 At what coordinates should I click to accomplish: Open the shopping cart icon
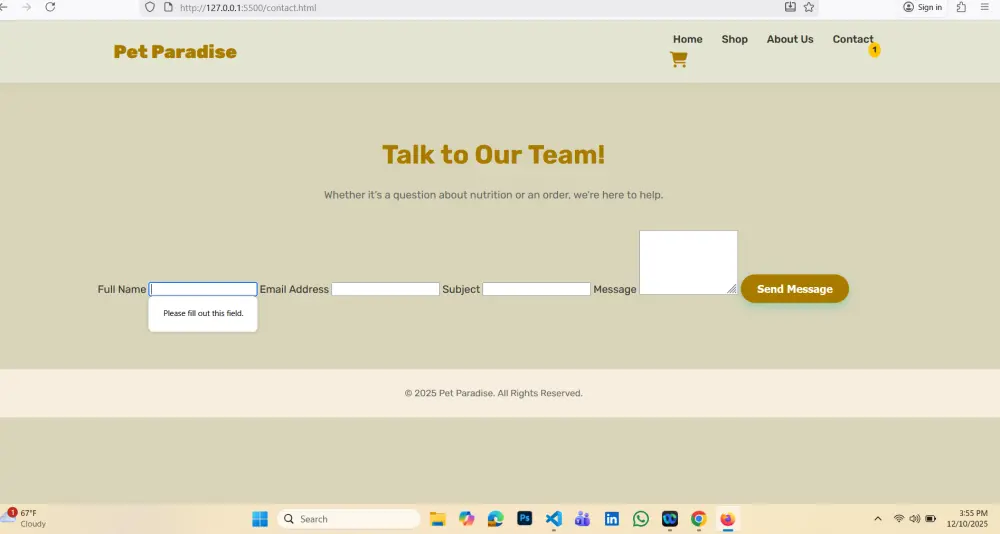(x=679, y=59)
